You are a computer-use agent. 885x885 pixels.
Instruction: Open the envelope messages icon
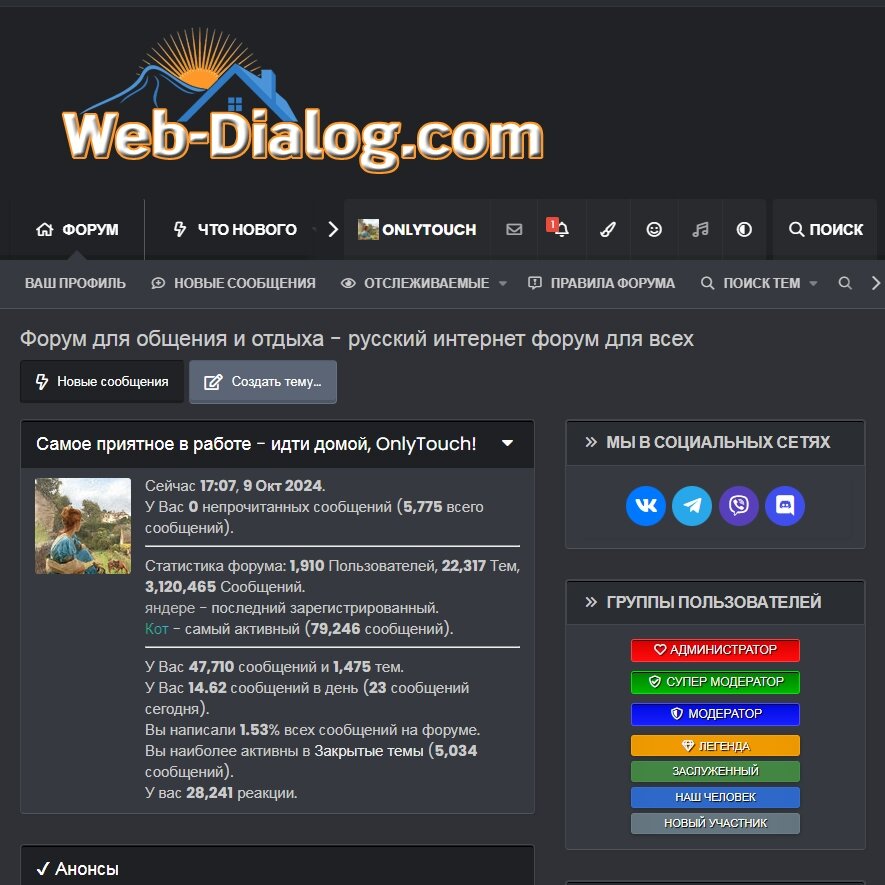(x=514, y=229)
